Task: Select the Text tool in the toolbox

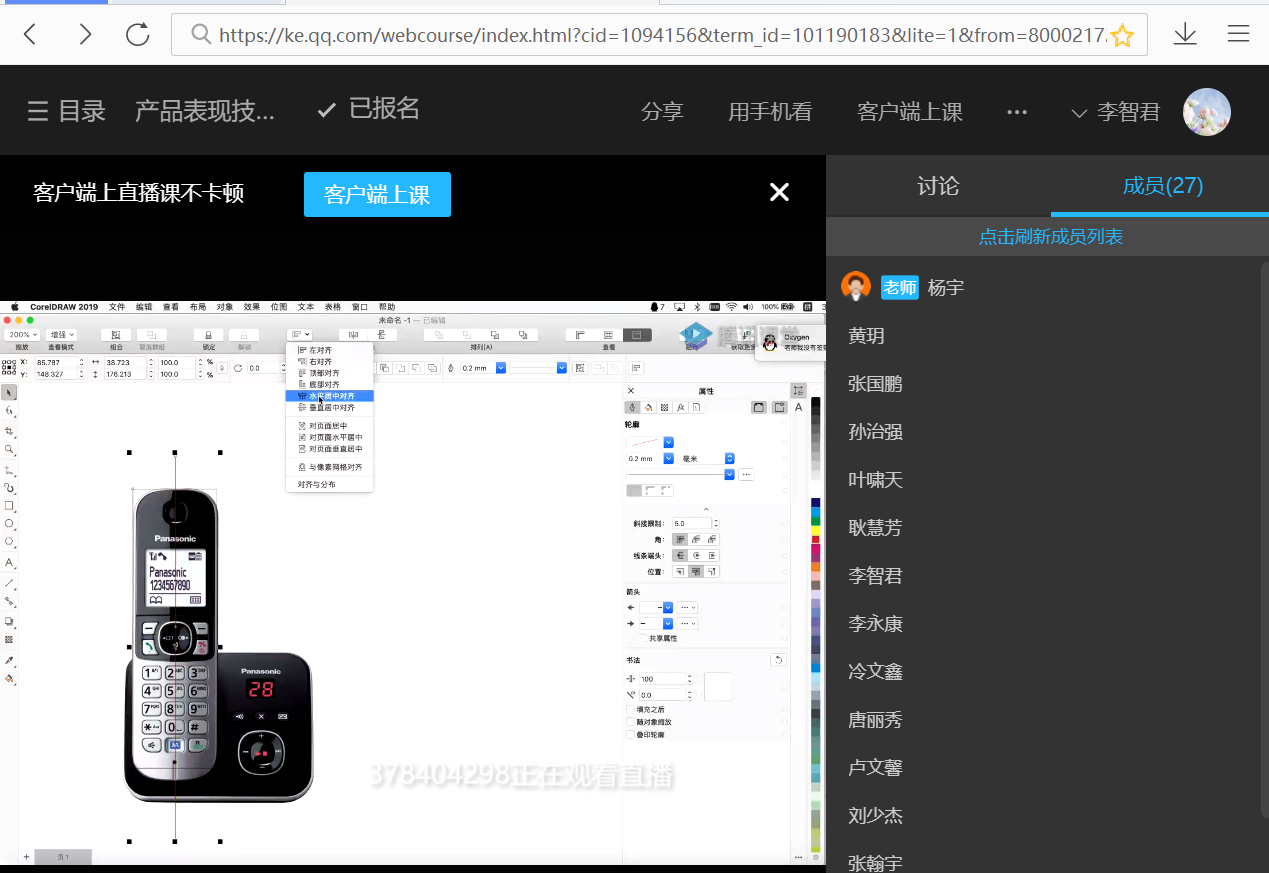Action: coord(9,563)
